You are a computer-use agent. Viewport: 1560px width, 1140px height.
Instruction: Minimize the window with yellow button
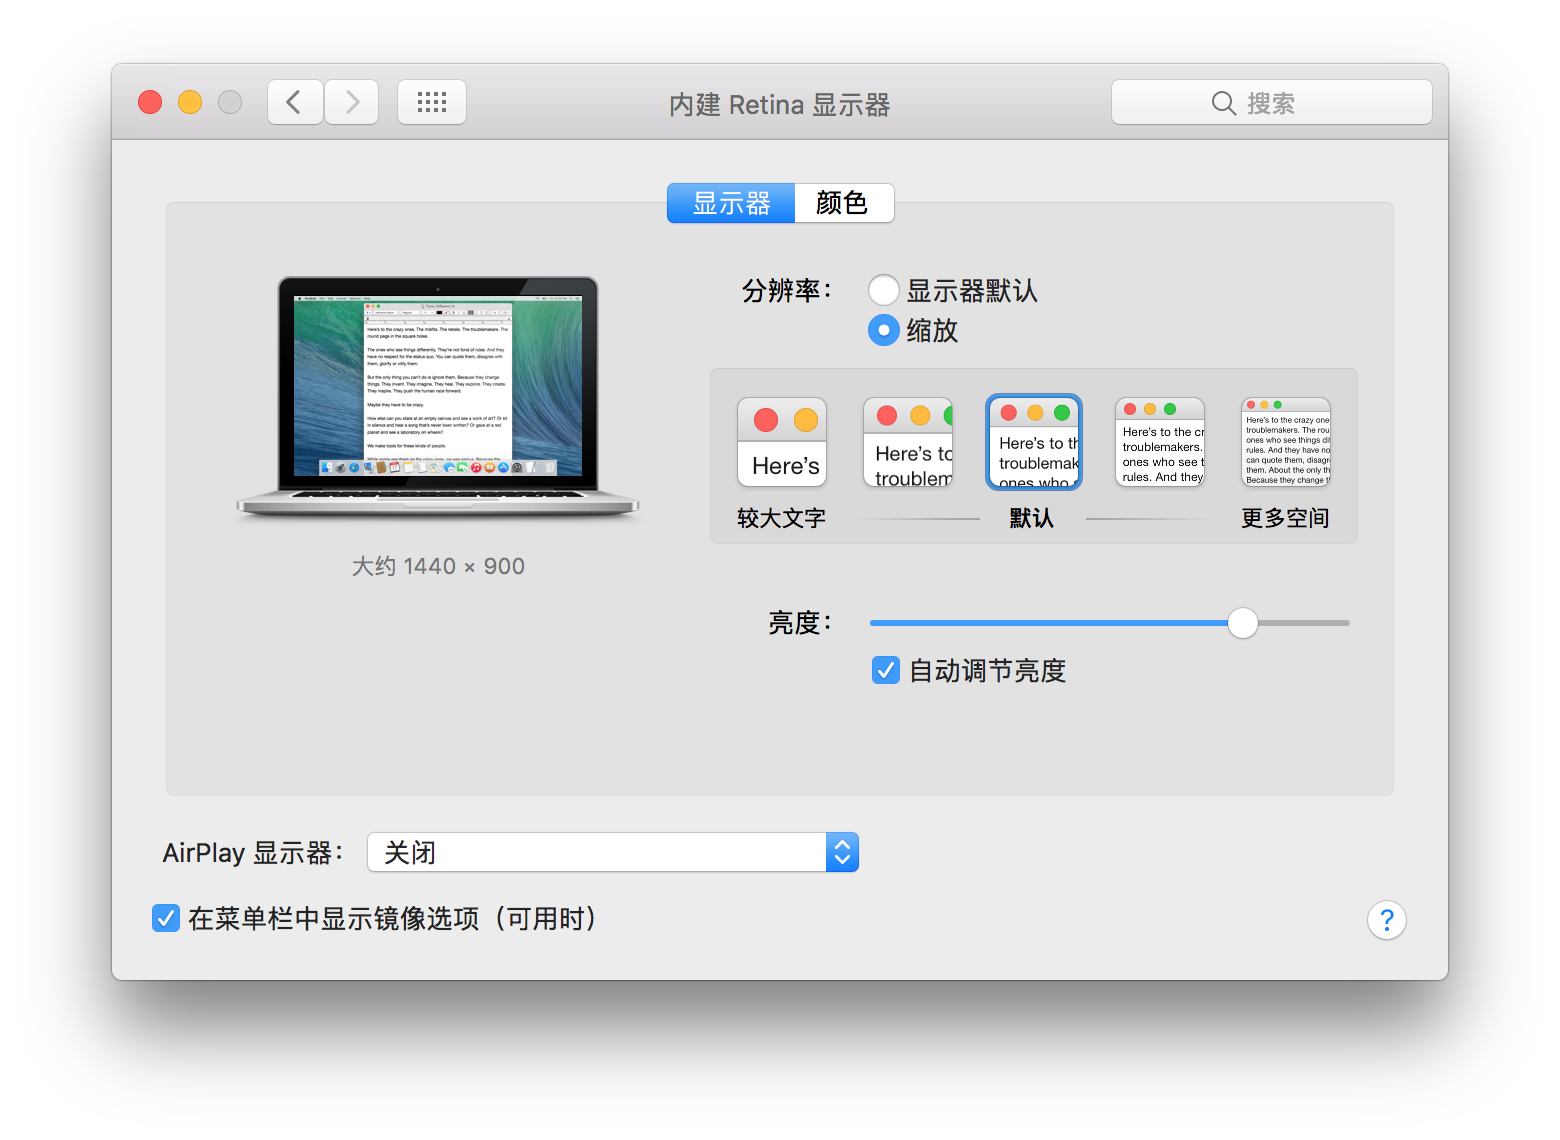tap(190, 102)
